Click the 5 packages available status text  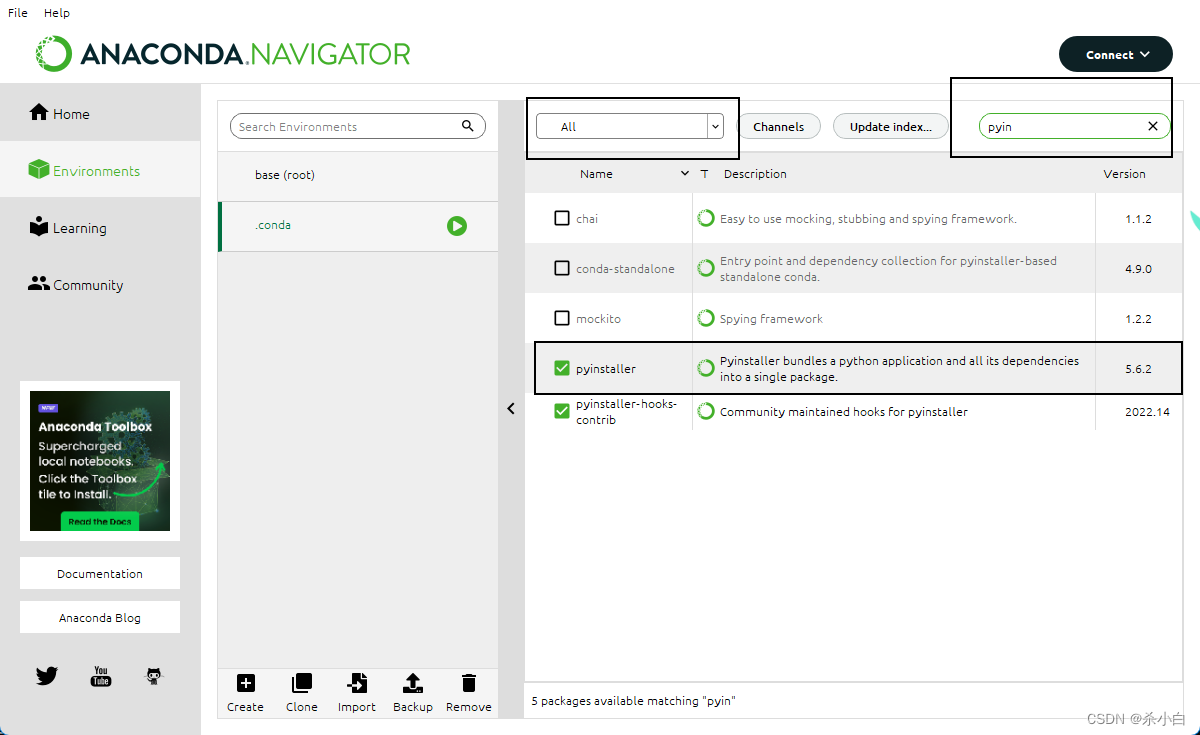point(633,701)
